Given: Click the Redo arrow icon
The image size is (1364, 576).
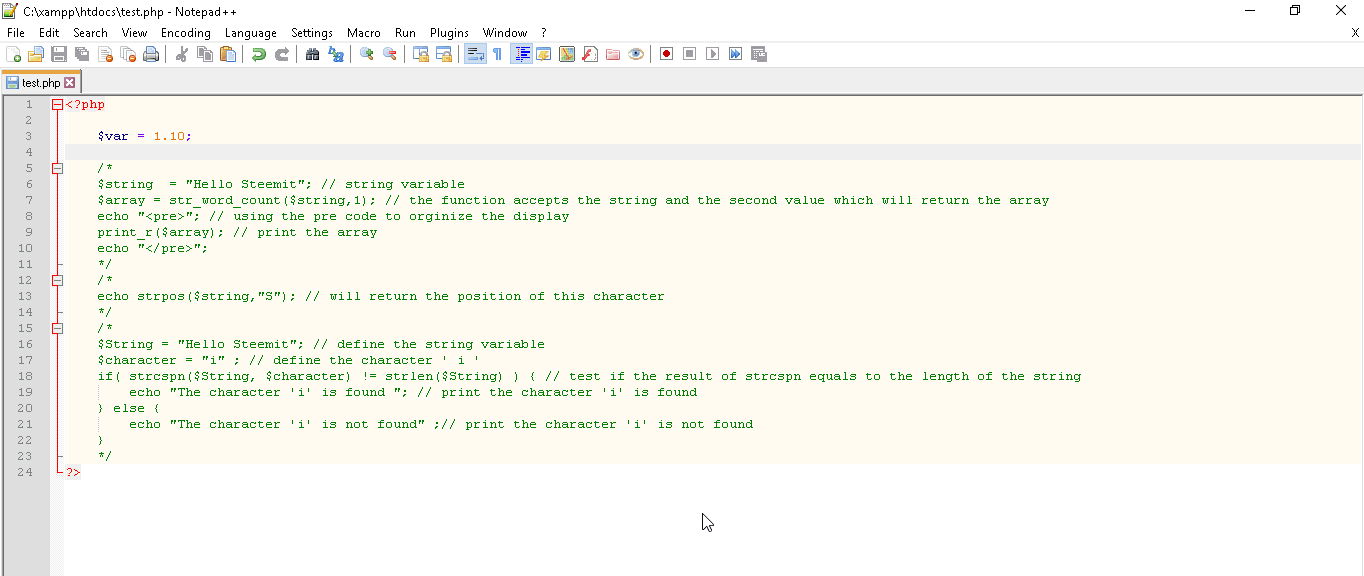Looking at the screenshot, I should (x=282, y=54).
